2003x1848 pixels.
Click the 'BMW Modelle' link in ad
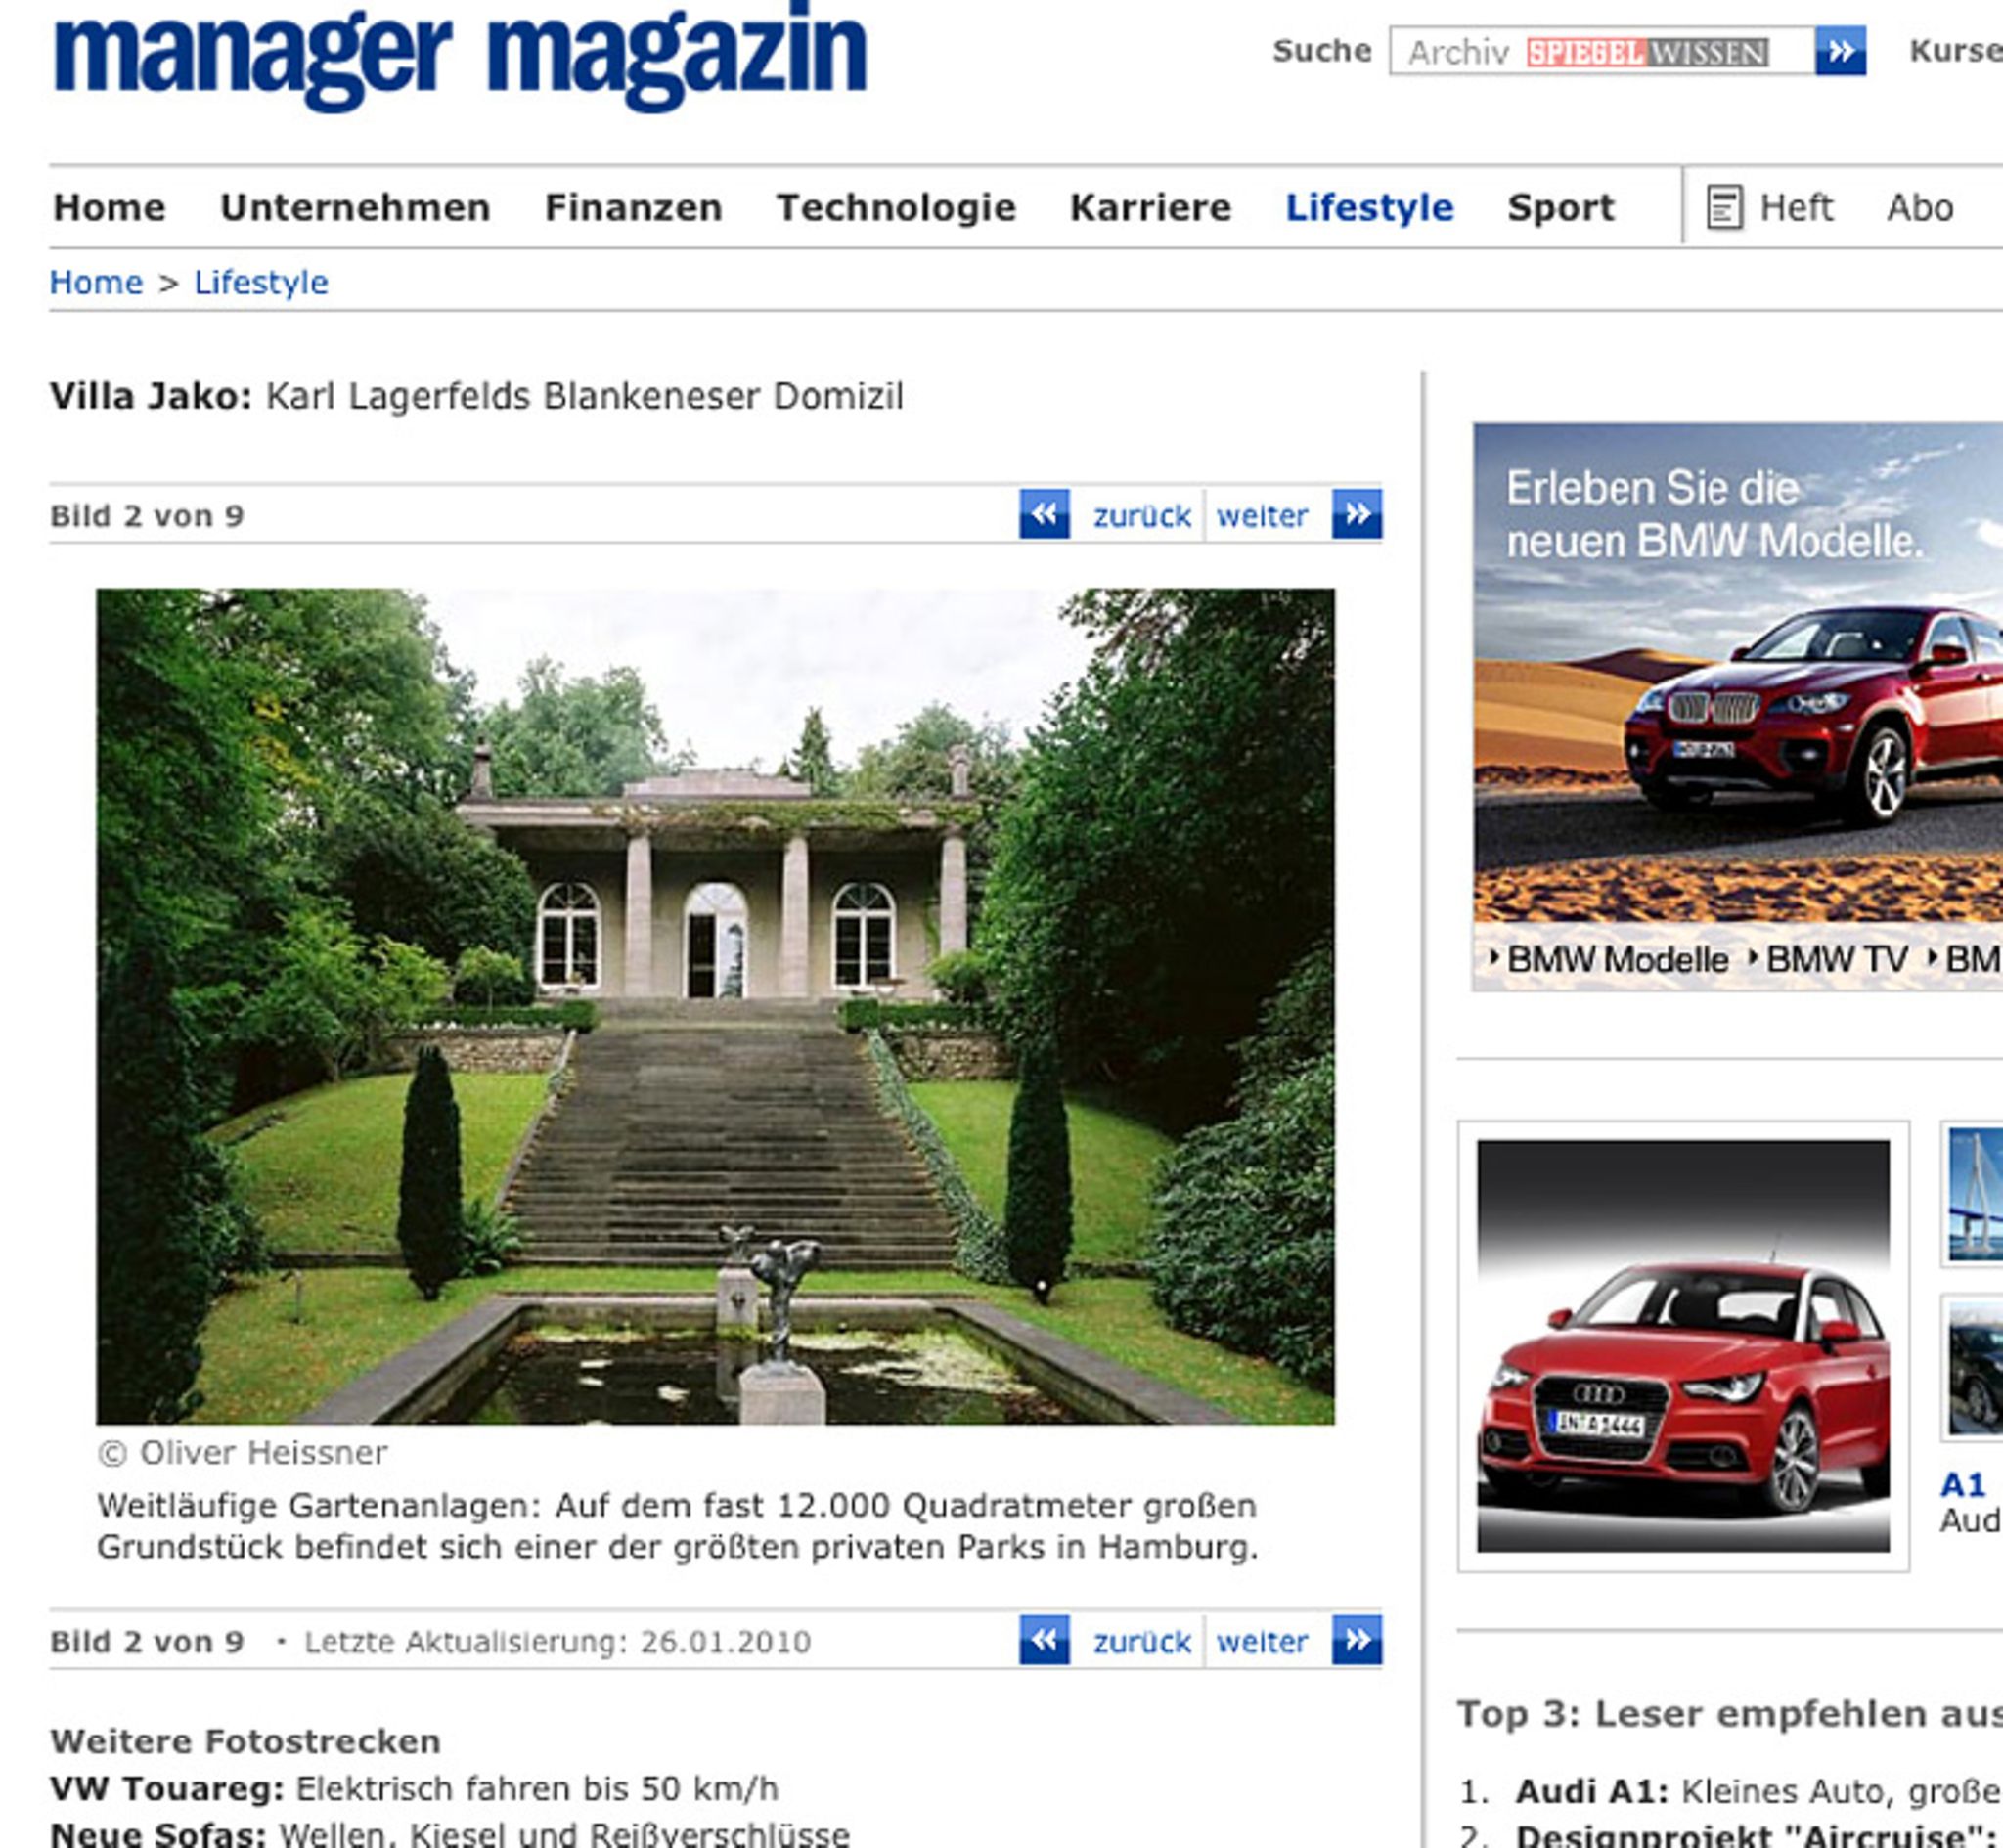1616,959
